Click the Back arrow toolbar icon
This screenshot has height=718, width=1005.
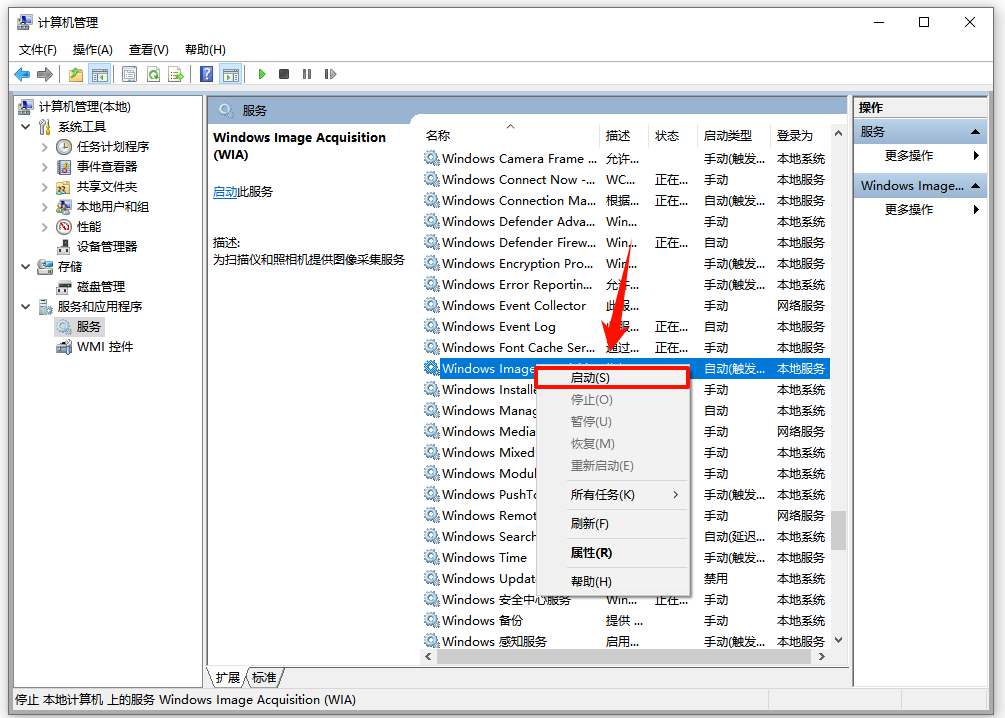pyautogui.click(x=22, y=74)
